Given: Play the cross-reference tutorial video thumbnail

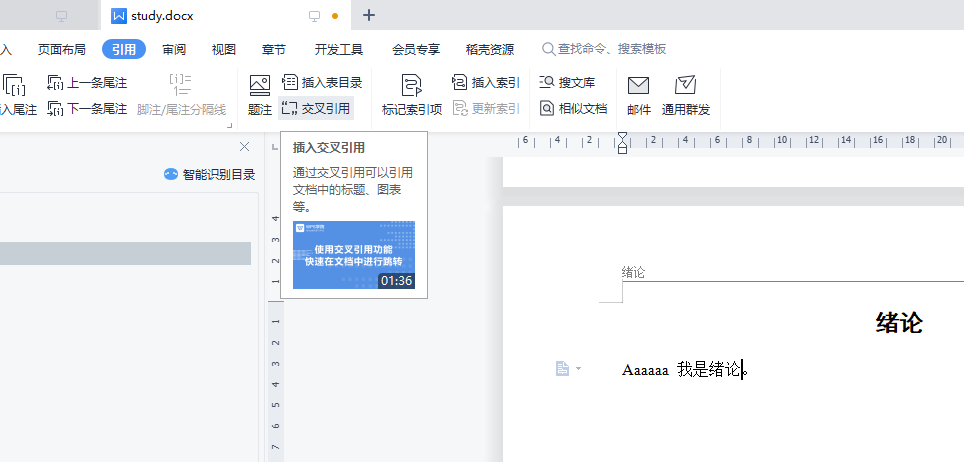Looking at the screenshot, I should point(354,255).
